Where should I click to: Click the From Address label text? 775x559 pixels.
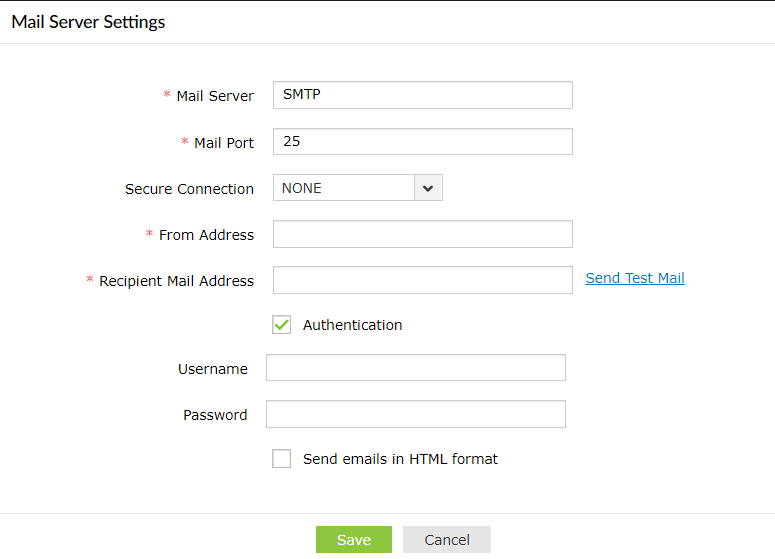[206, 235]
